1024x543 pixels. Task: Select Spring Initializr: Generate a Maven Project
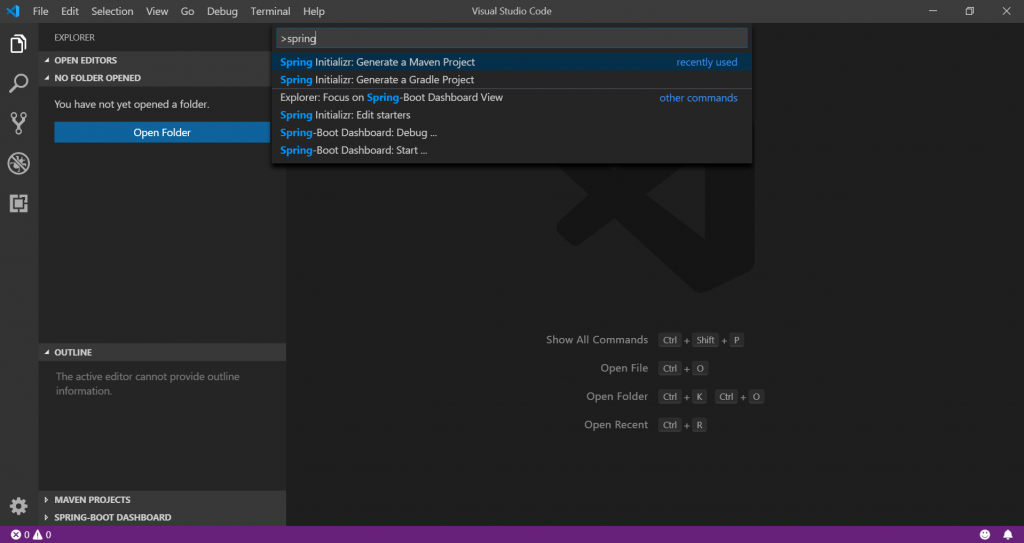512,62
